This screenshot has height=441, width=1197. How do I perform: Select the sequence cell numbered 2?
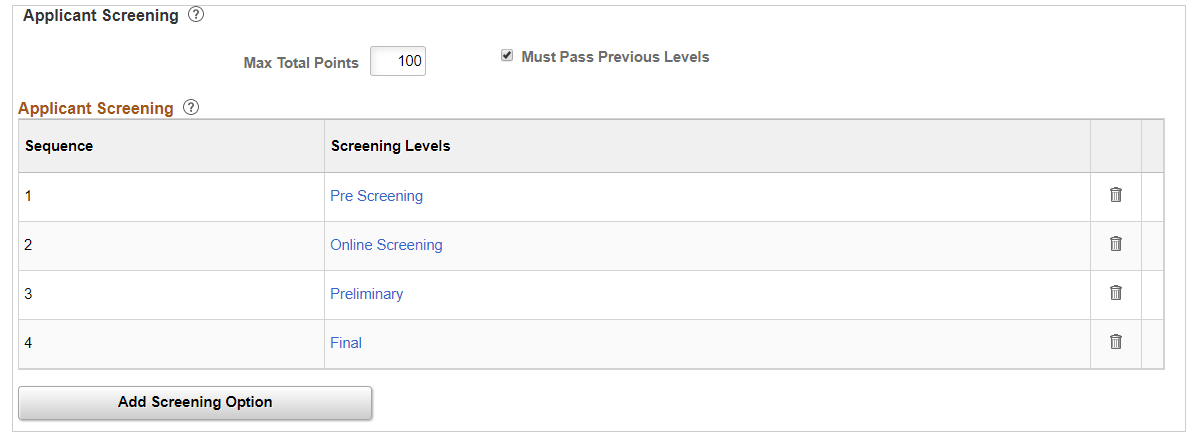pyautogui.click(x=171, y=246)
